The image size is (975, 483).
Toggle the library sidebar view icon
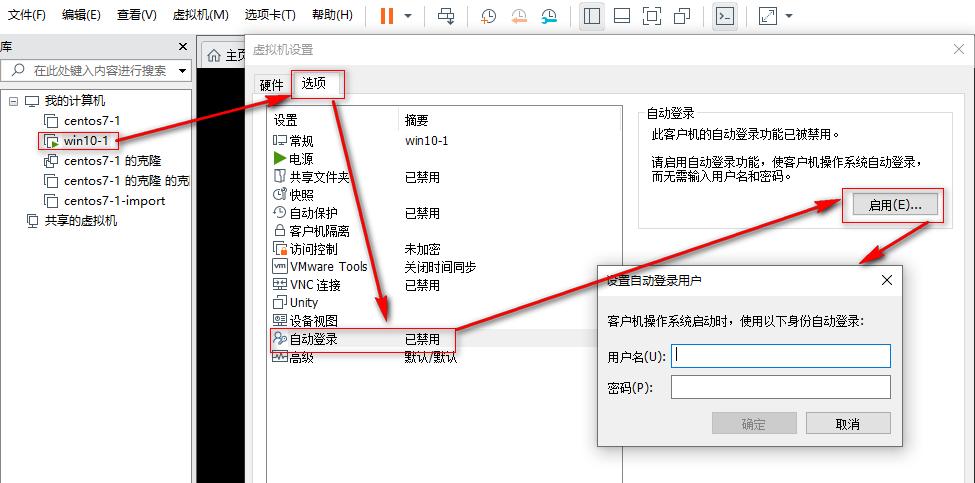pos(592,16)
